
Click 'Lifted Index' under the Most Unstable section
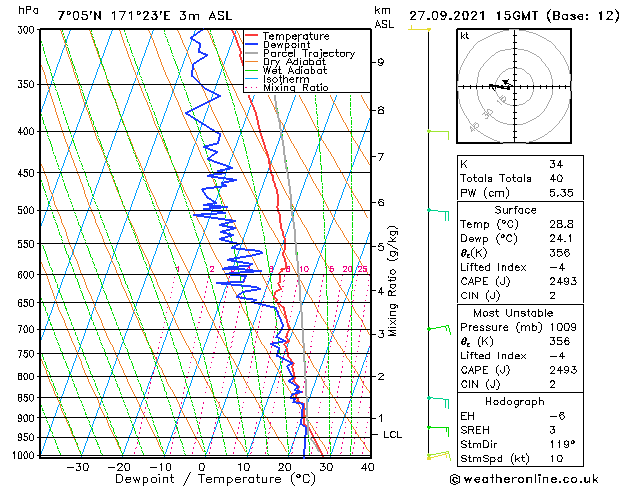click(x=493, y=356)
